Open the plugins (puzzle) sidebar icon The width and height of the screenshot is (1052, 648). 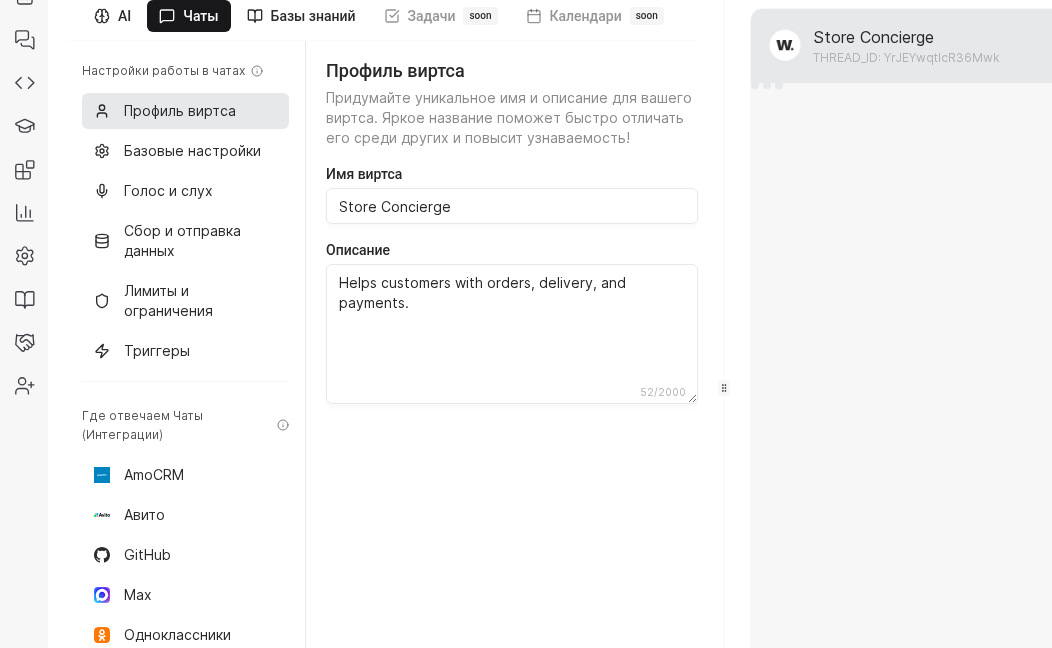(24, 170)
